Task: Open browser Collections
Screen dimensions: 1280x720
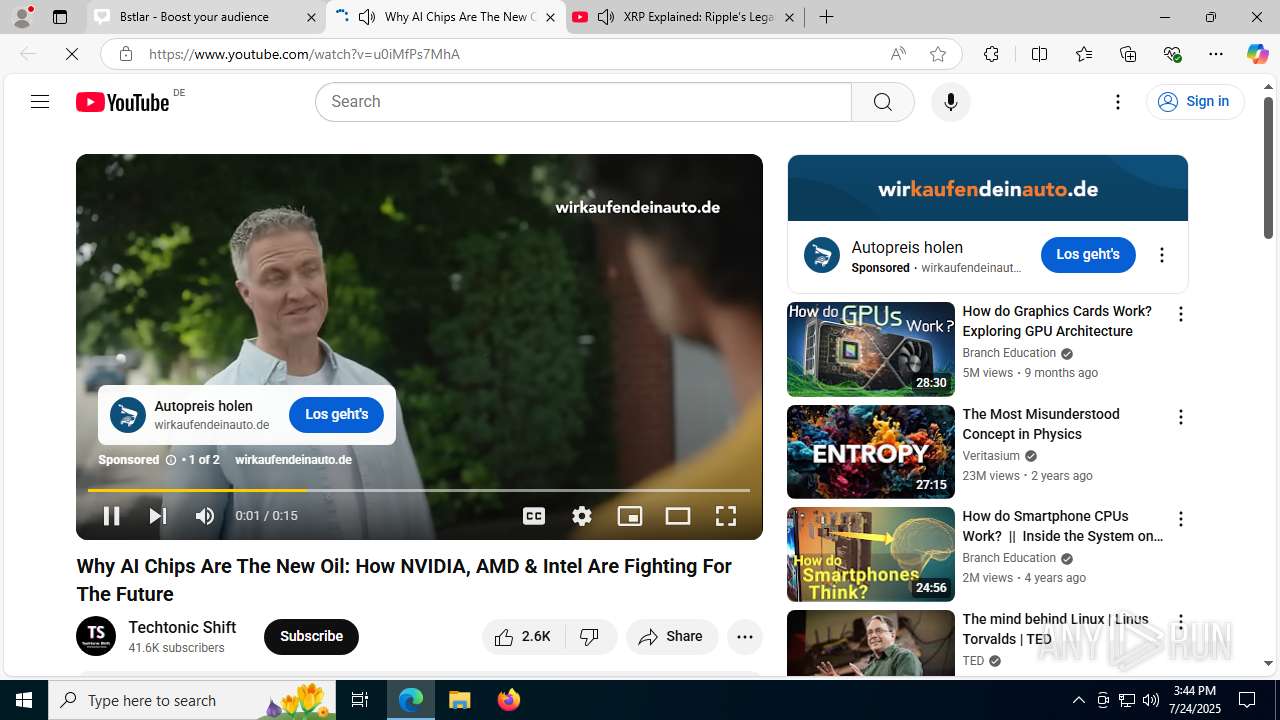Action: pos(1128,54)
